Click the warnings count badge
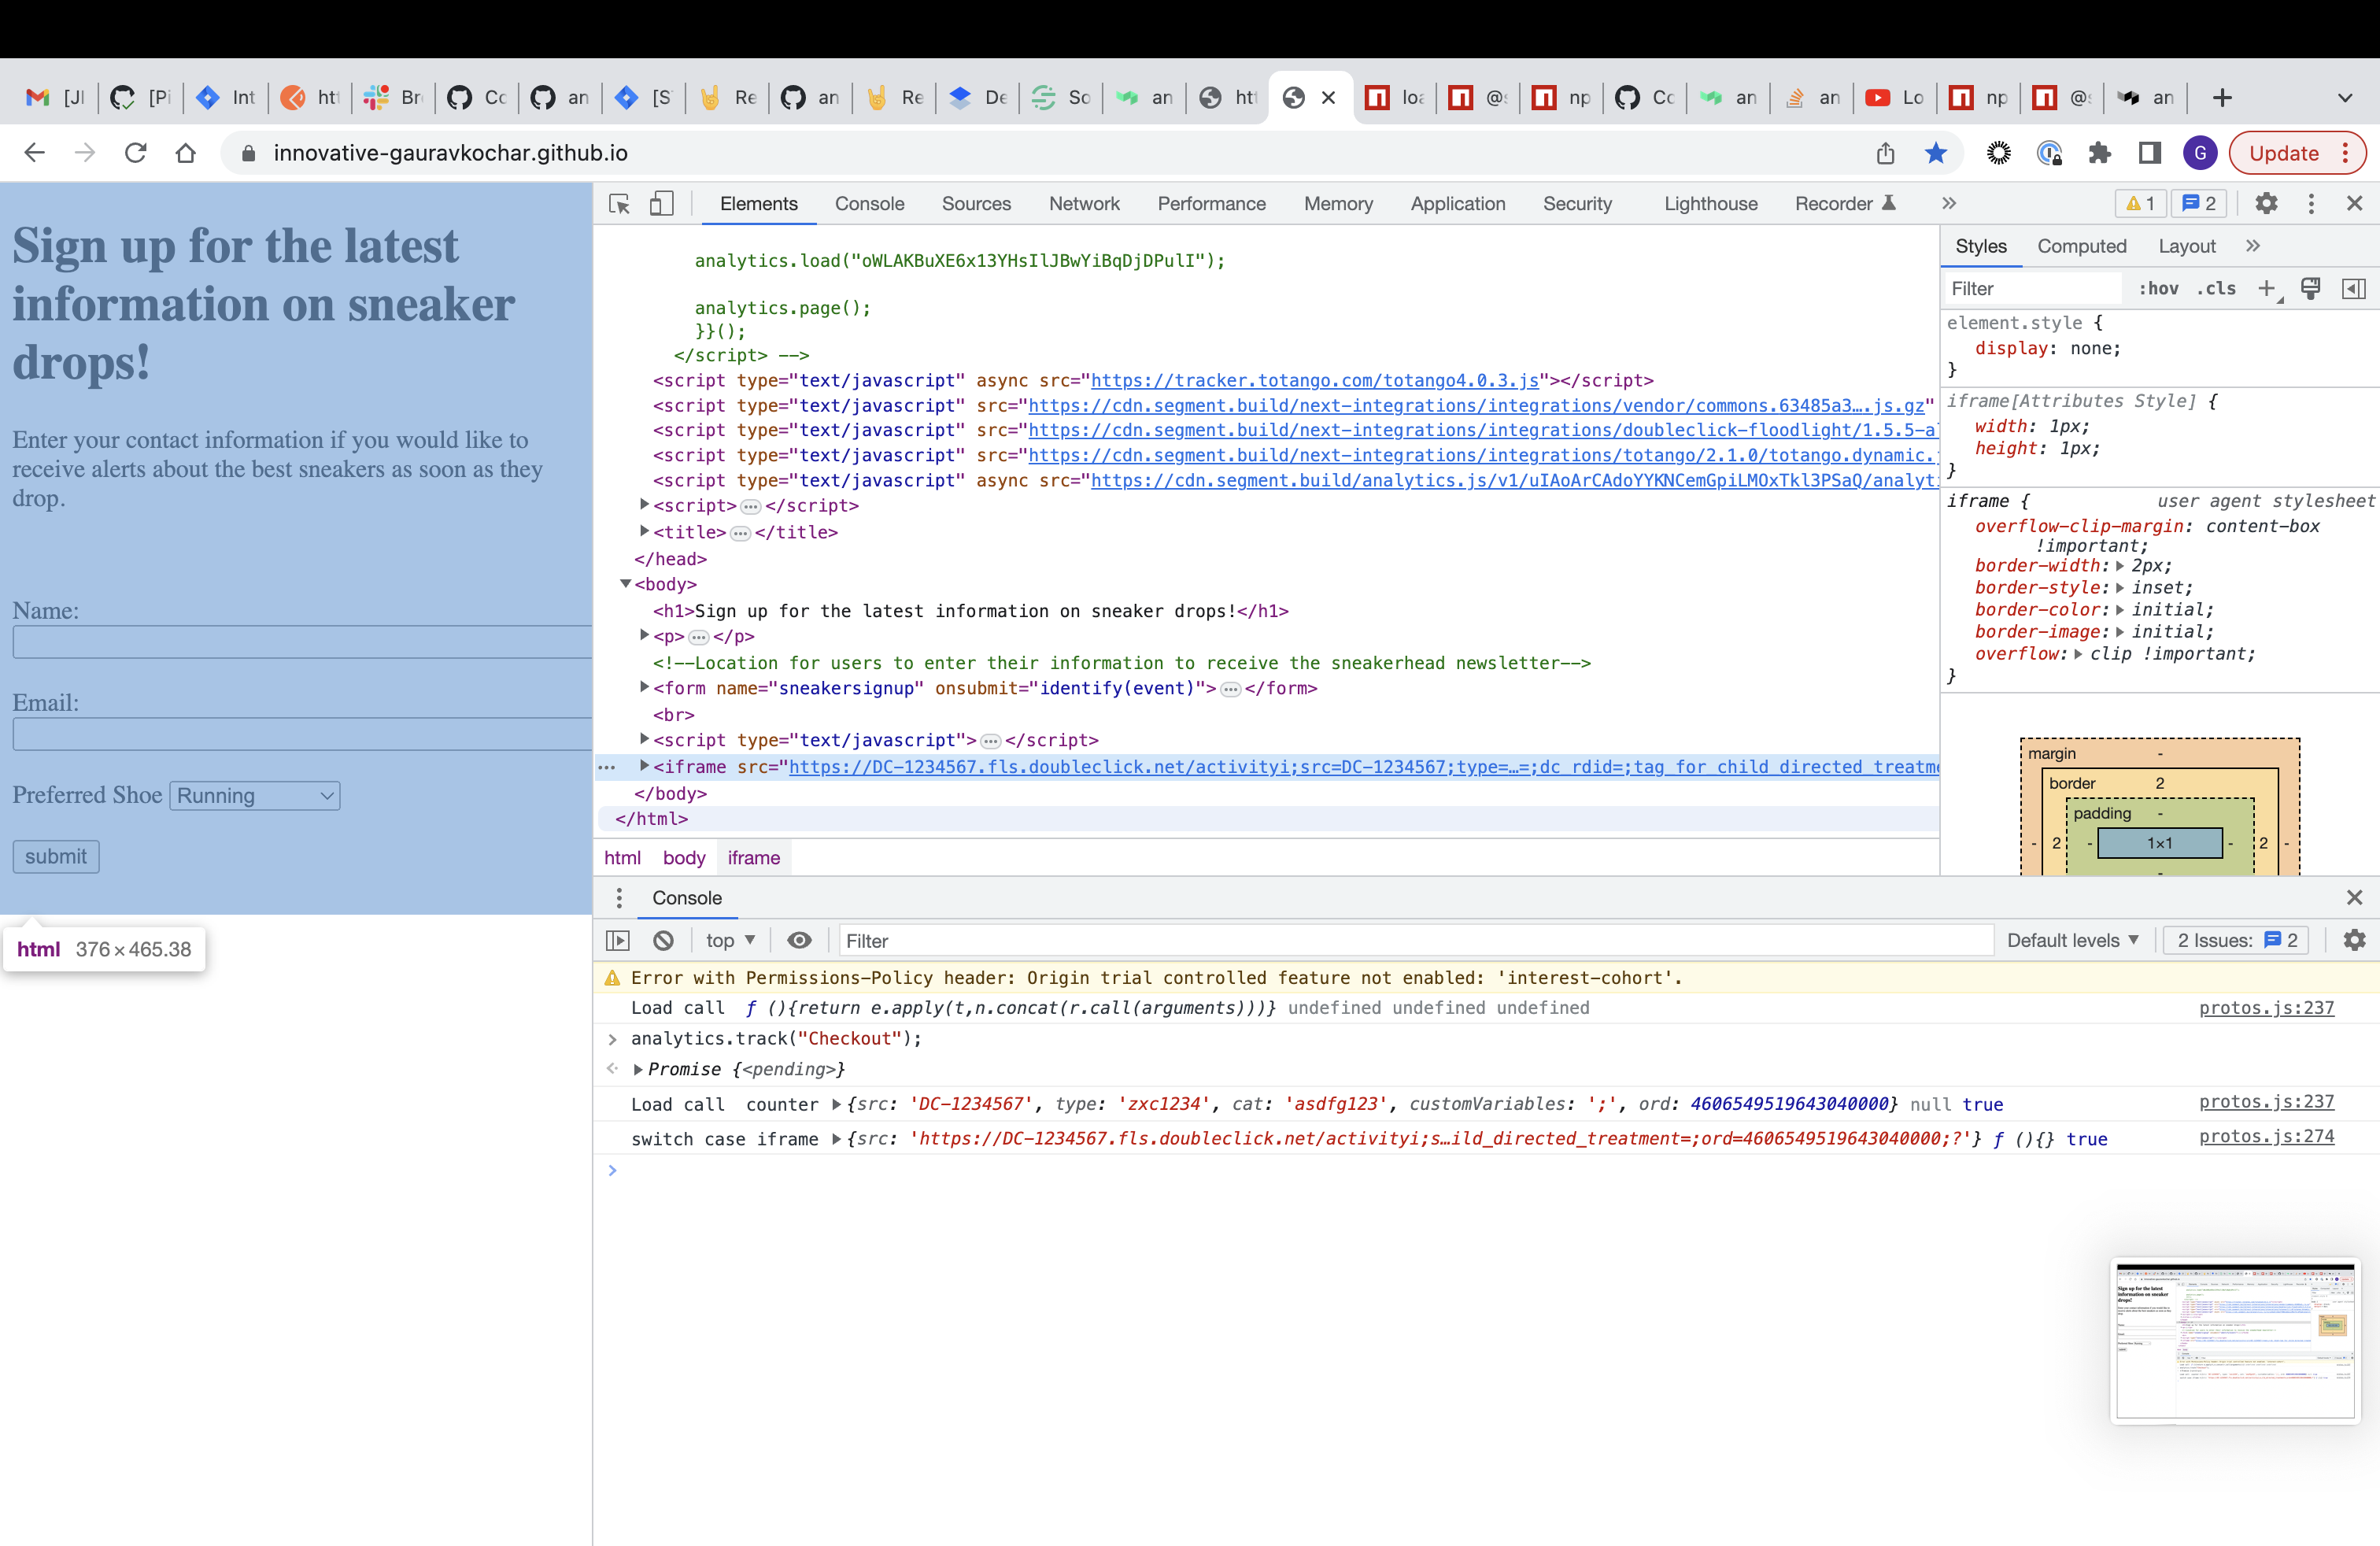 [2140, 204]
